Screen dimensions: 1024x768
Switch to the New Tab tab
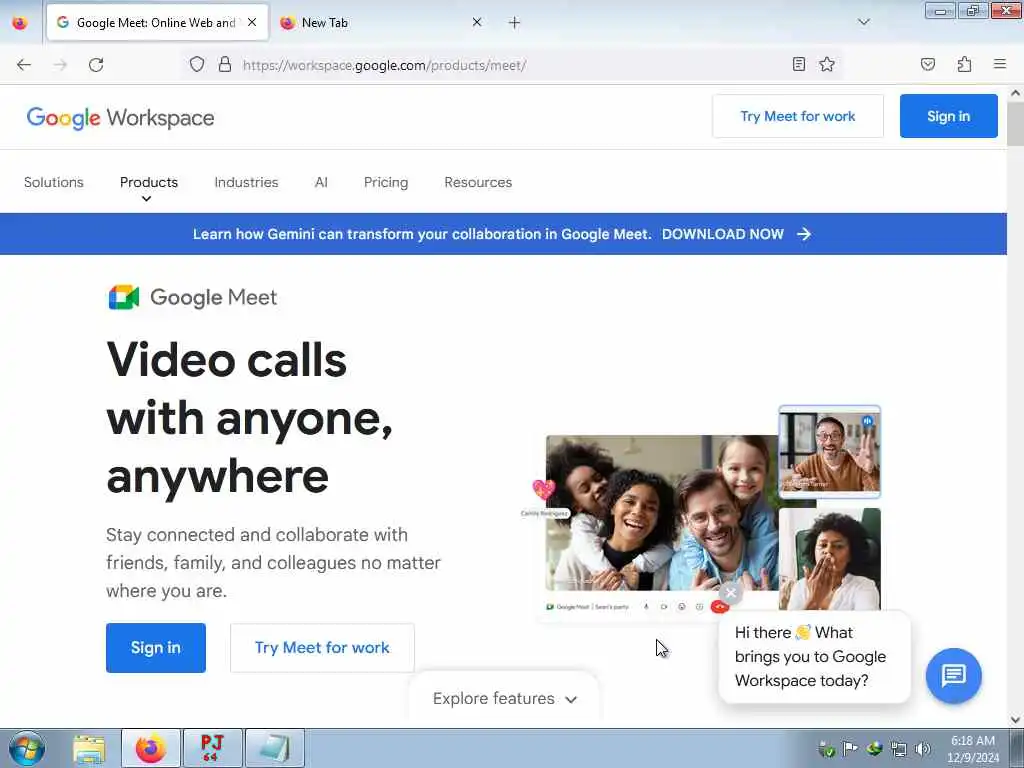[381, 22]
